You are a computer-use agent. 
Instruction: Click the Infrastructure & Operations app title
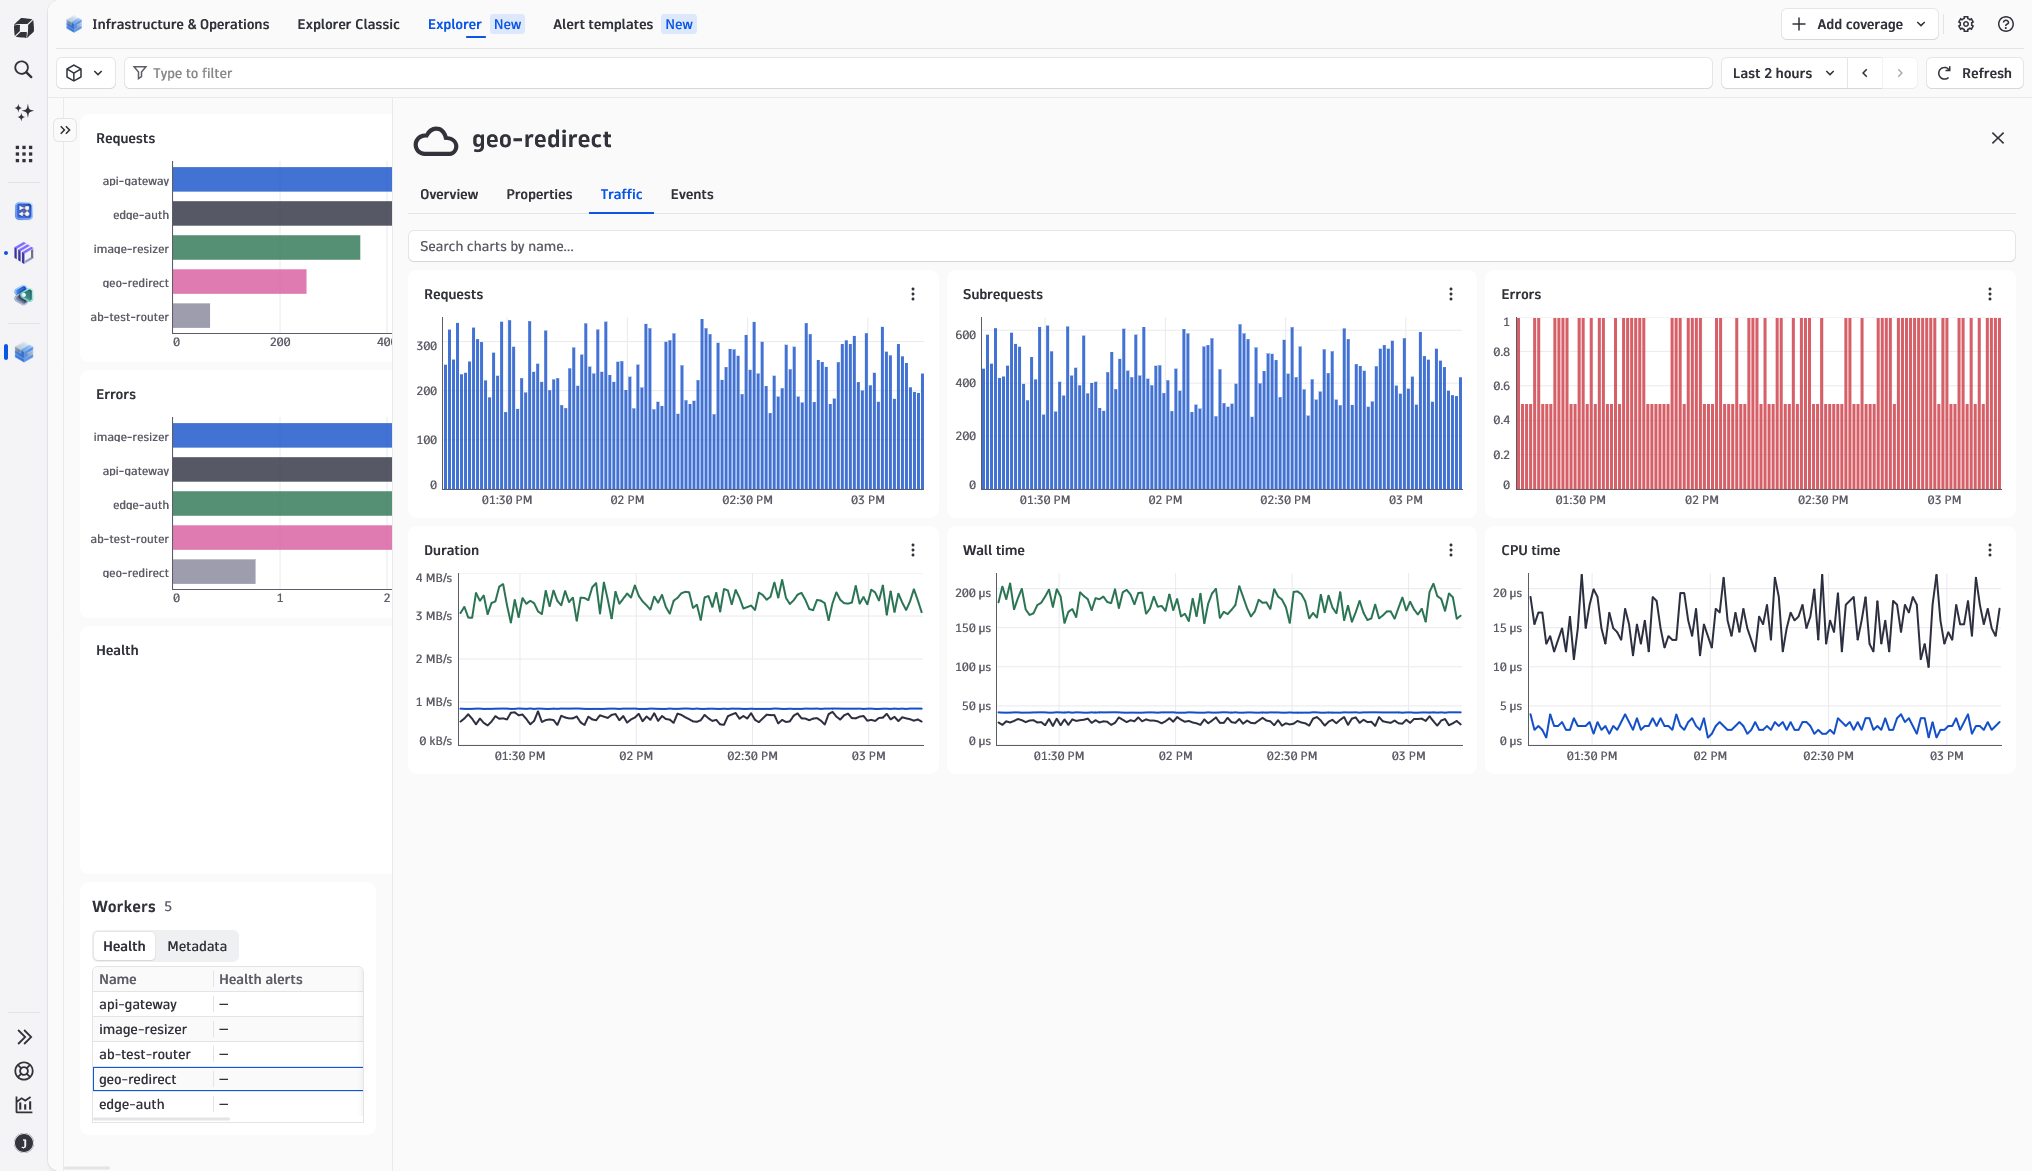pos(181,24)
